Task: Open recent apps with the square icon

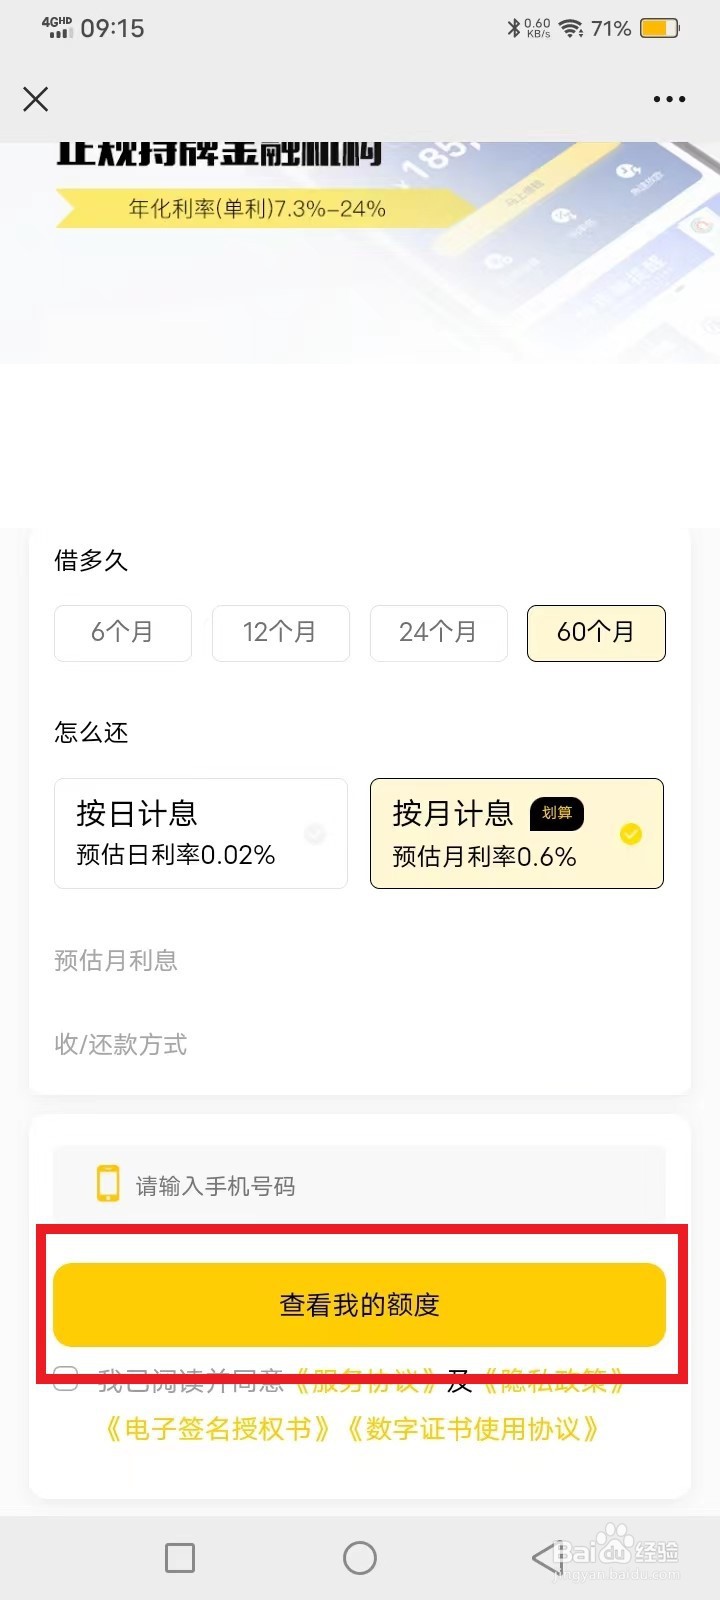Action: [x=180, y=1557]
